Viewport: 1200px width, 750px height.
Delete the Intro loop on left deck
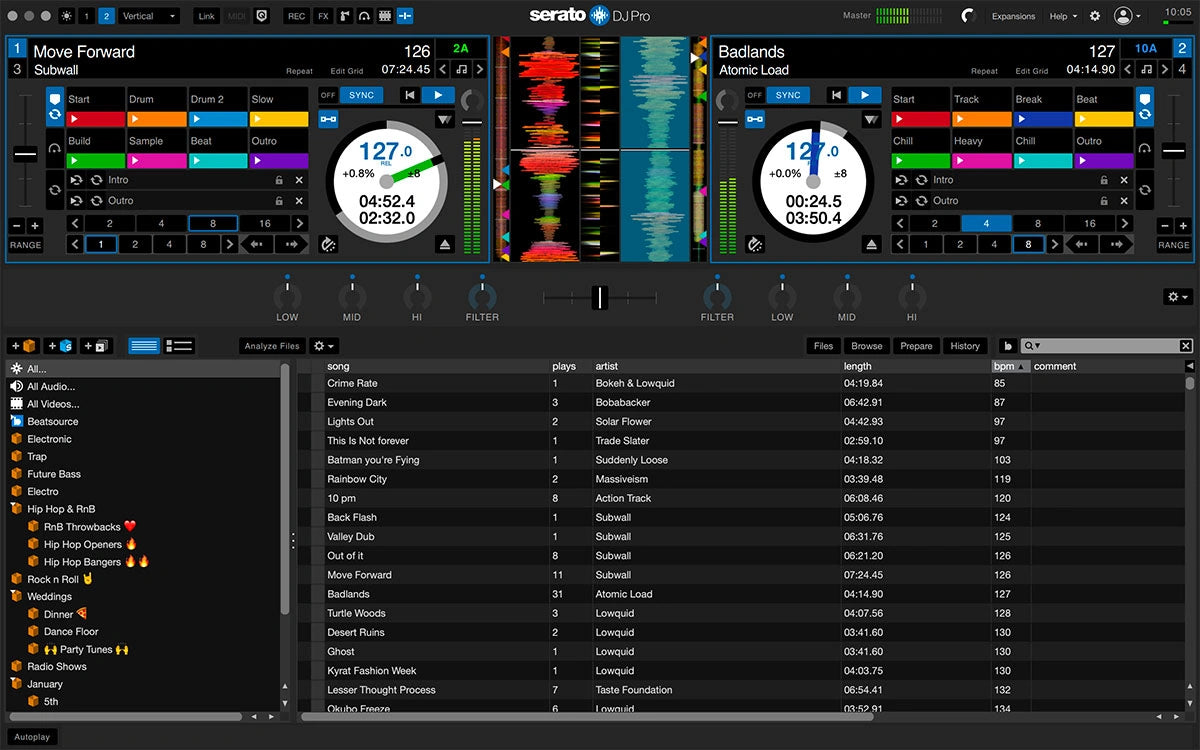coord(299,180)
